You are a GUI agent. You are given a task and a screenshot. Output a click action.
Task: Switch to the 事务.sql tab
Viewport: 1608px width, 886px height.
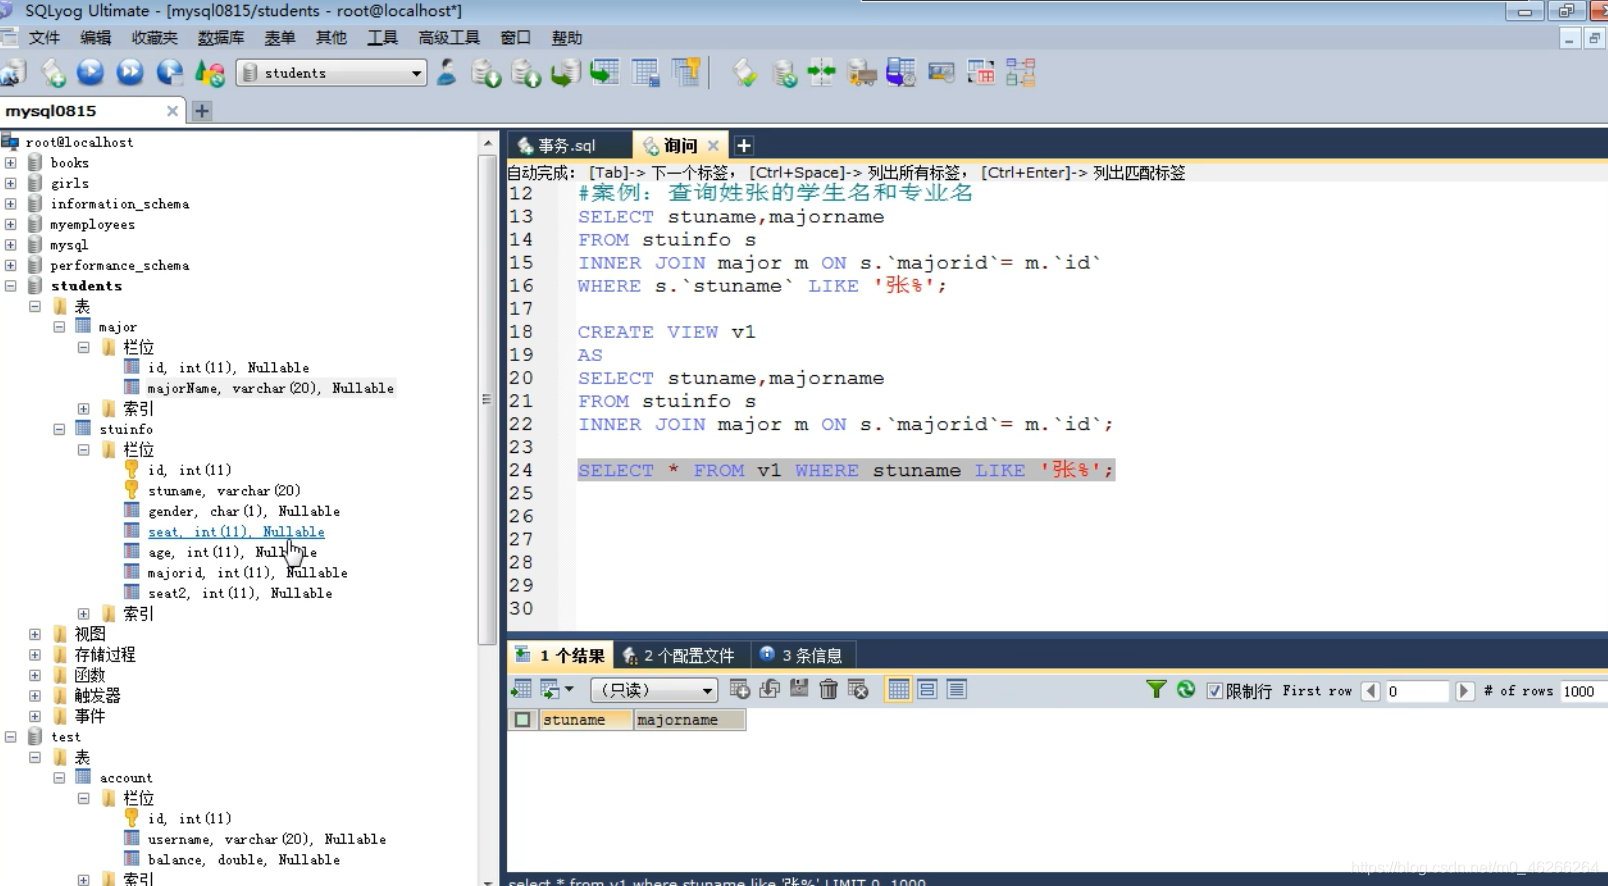(x=567, y=146)
